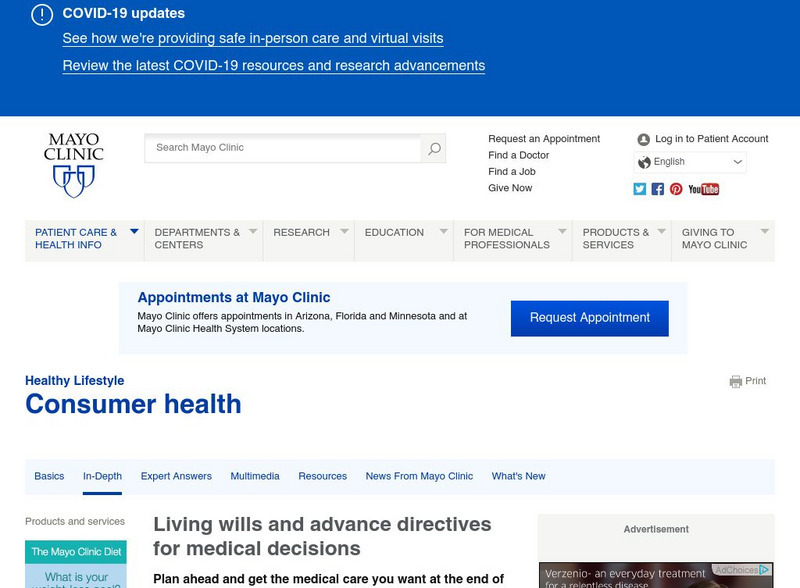Open Mayo Clinic's Facebook page
Screen dimensions: 800x588
tap(657, 188)
